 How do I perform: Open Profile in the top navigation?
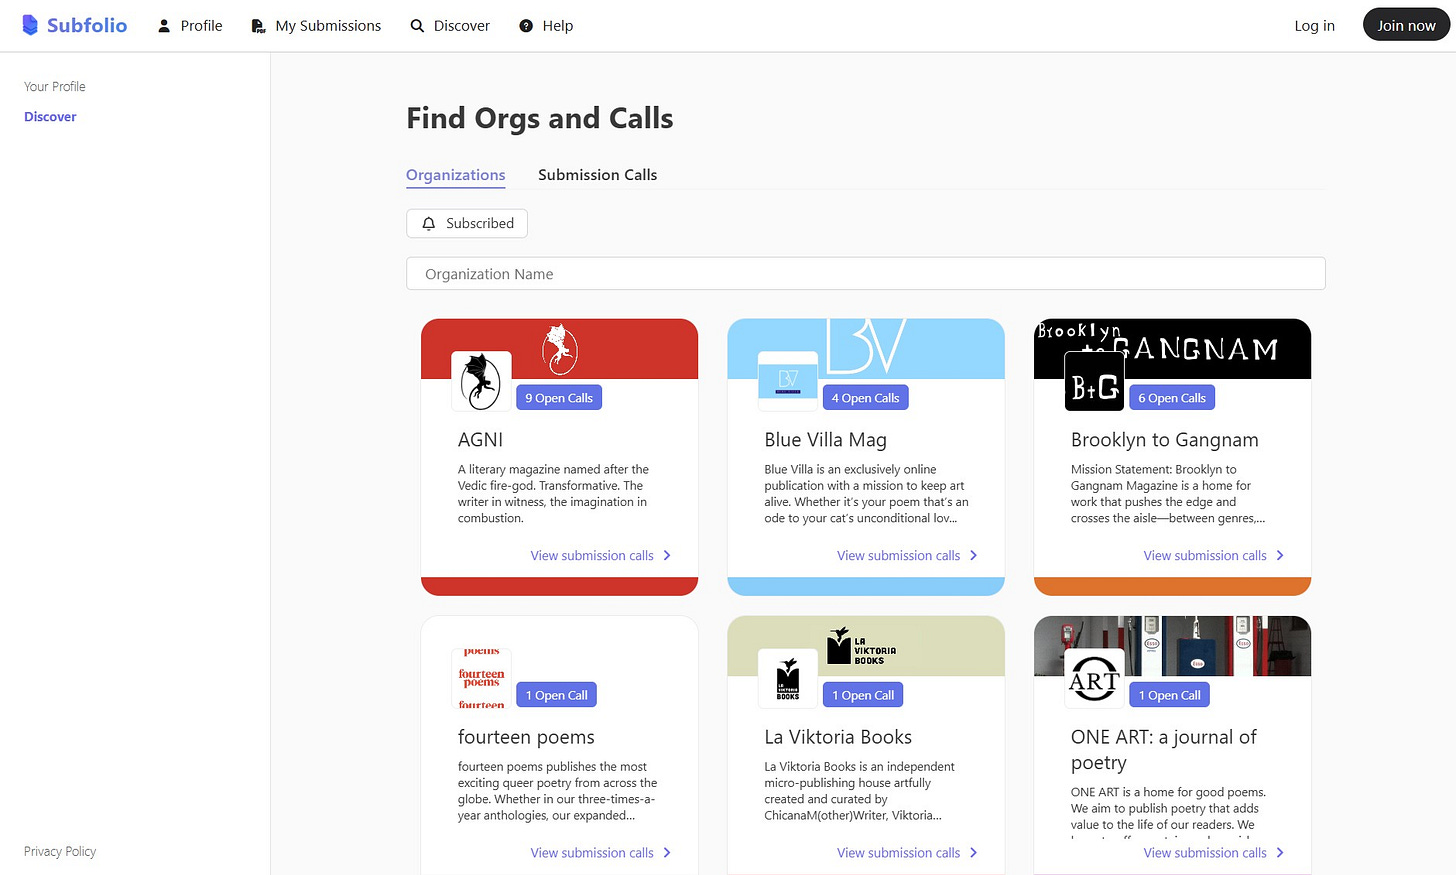pyautogui.click(x=190, y=26)
